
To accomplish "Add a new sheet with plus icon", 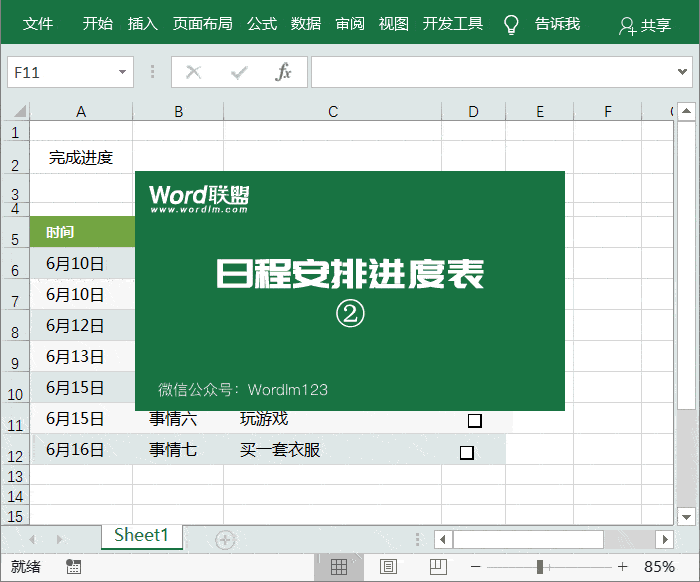I will coord(225,540).
